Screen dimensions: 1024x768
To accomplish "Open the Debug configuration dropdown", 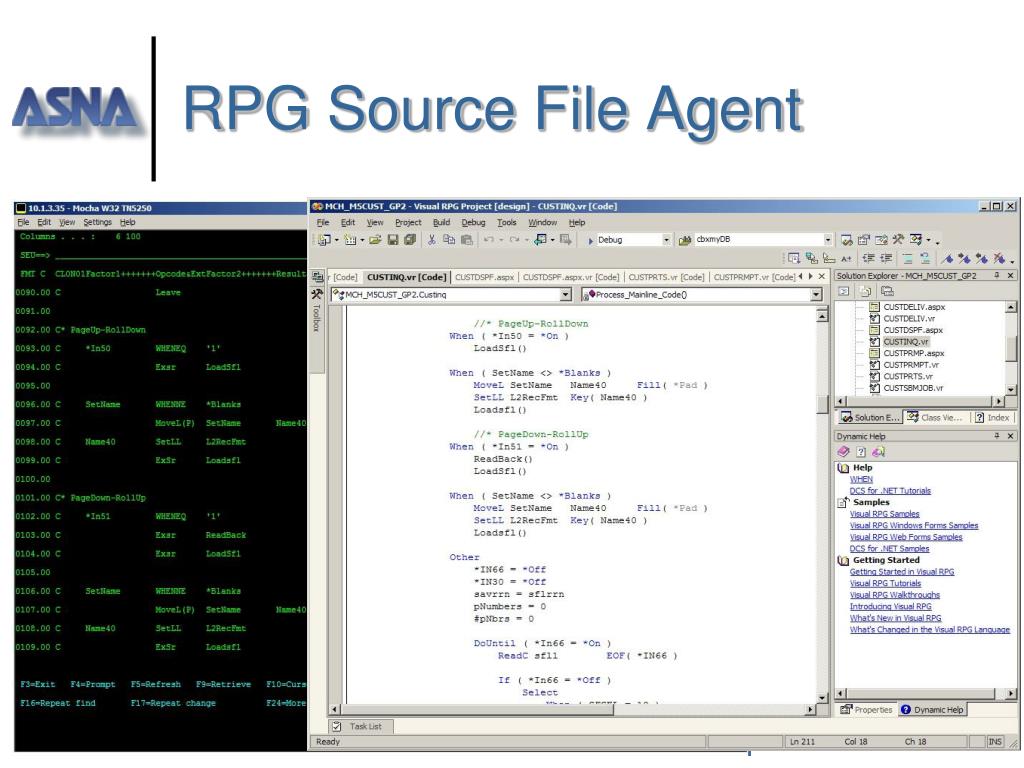I will click(666, 240).
